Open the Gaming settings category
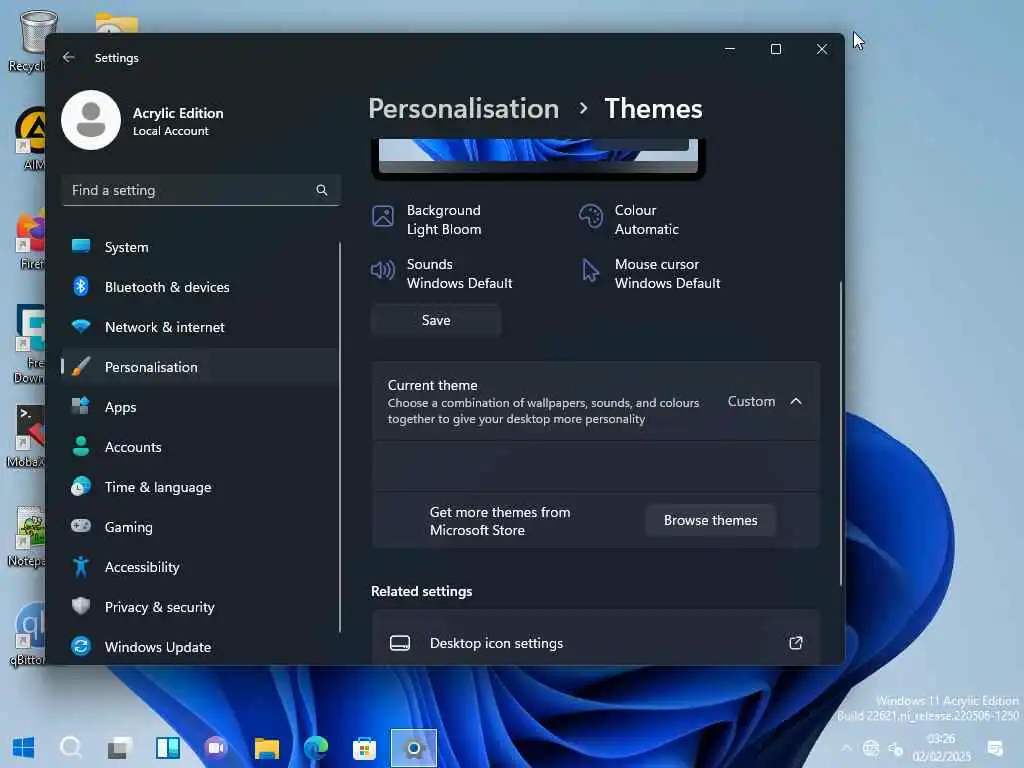The width and height of the screenshot is (1024, 768). (200, 526)
